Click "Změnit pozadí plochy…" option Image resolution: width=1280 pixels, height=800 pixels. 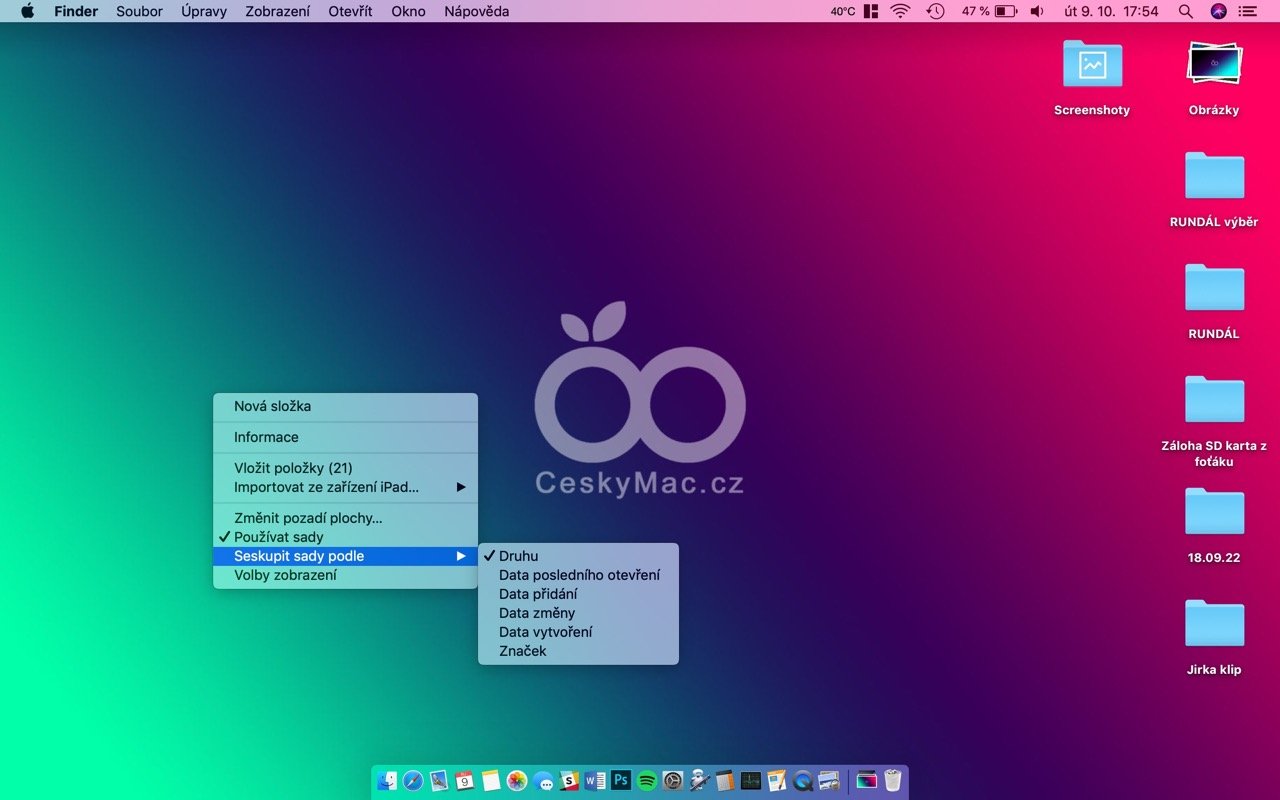[x=308, y=518]
